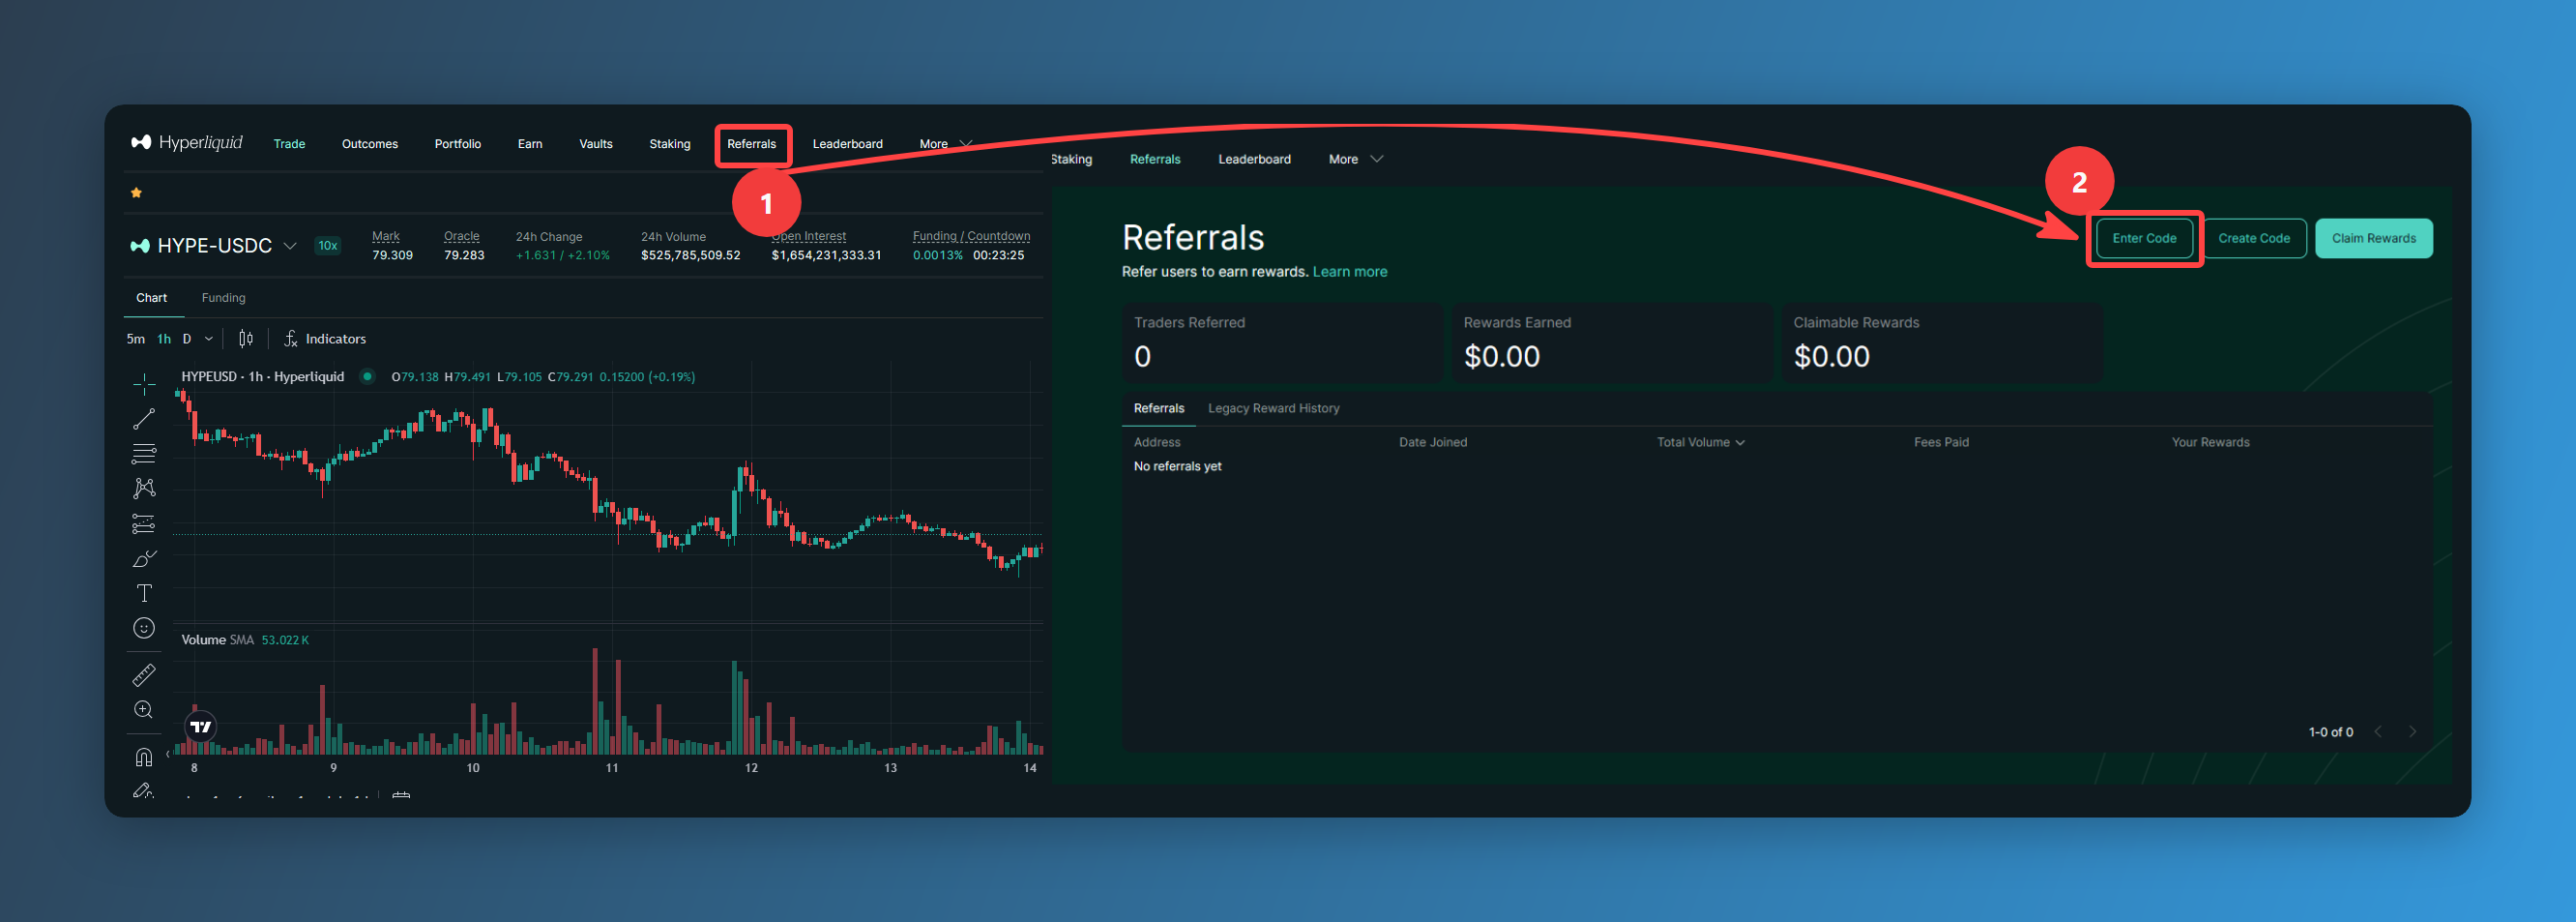Switch to Legacy Reward History tab
Viewport: 2576px width, 922px height.
pyautogui.click(x=1273, y=408)
